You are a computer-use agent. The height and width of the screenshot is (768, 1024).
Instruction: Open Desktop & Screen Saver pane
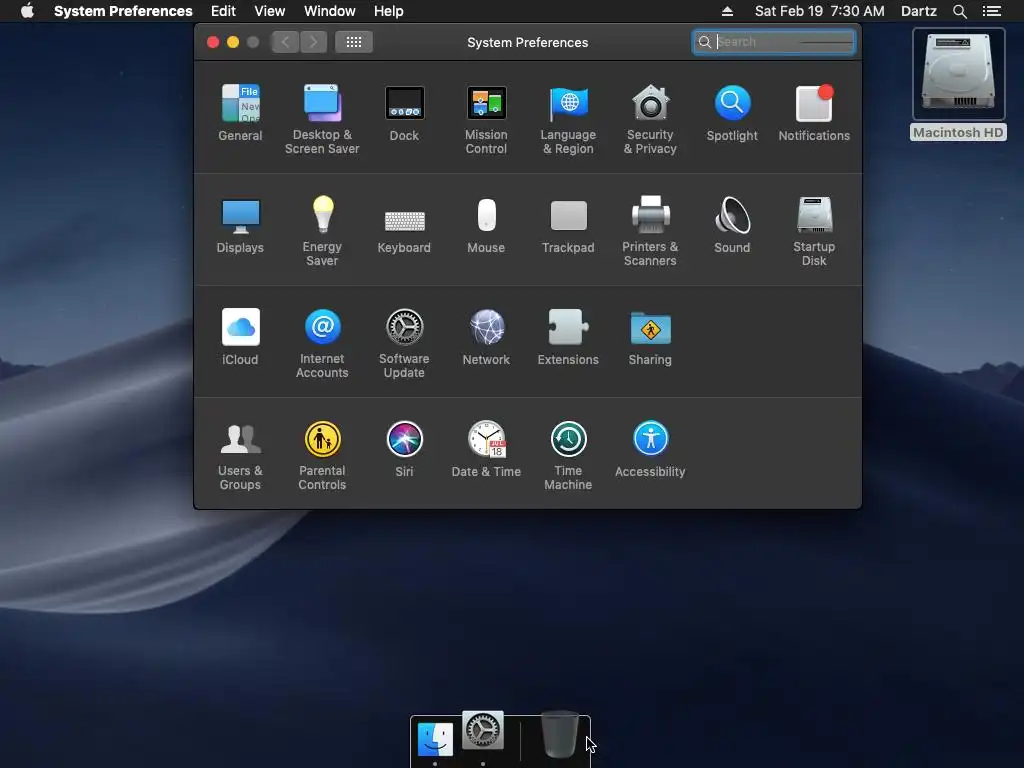[322, 120]
